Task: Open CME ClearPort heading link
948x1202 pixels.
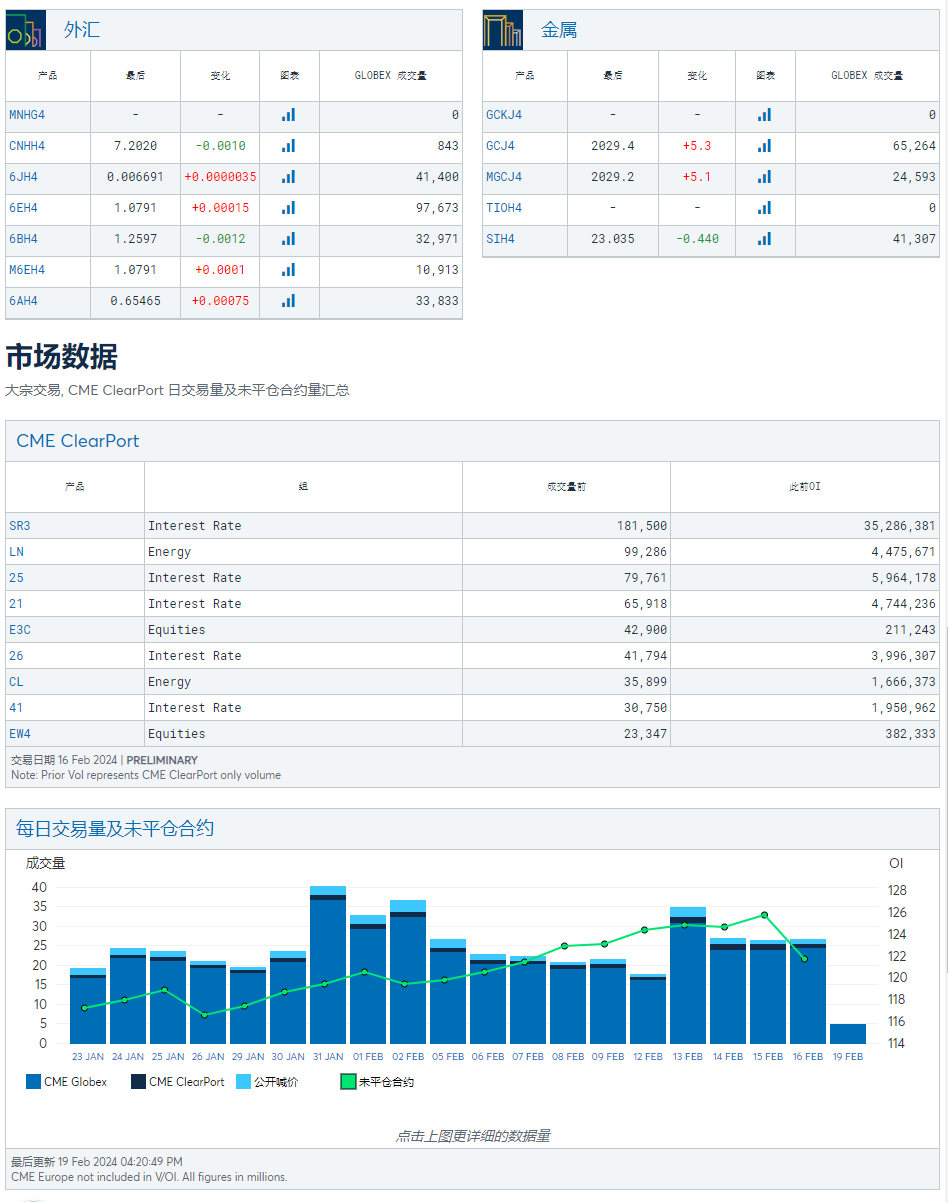Action: pos(78,441)
